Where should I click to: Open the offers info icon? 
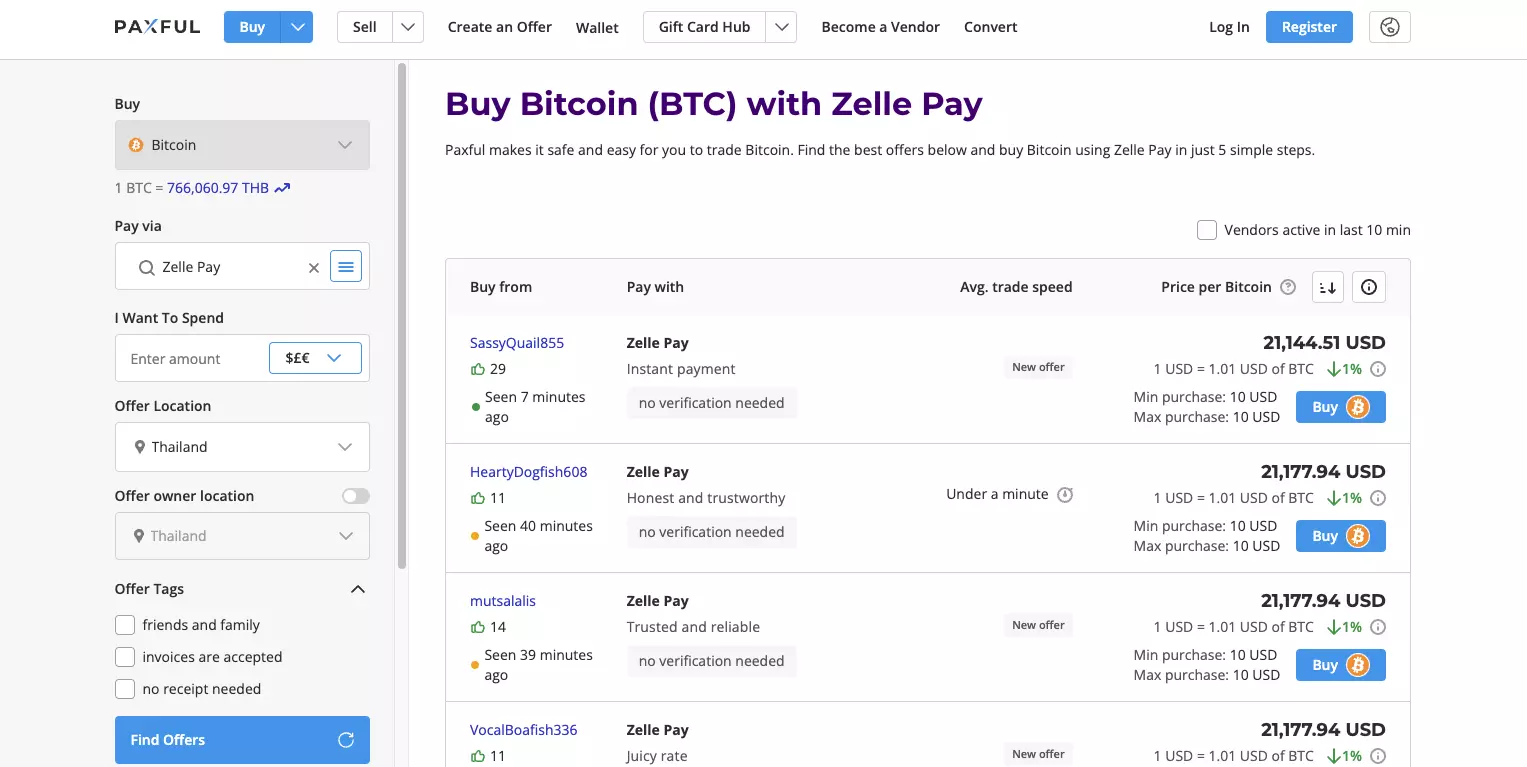[x=1369, y=287]
